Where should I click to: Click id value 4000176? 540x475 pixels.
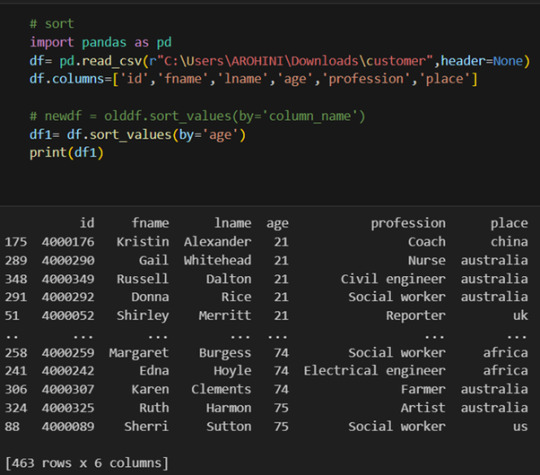(68, 242)
